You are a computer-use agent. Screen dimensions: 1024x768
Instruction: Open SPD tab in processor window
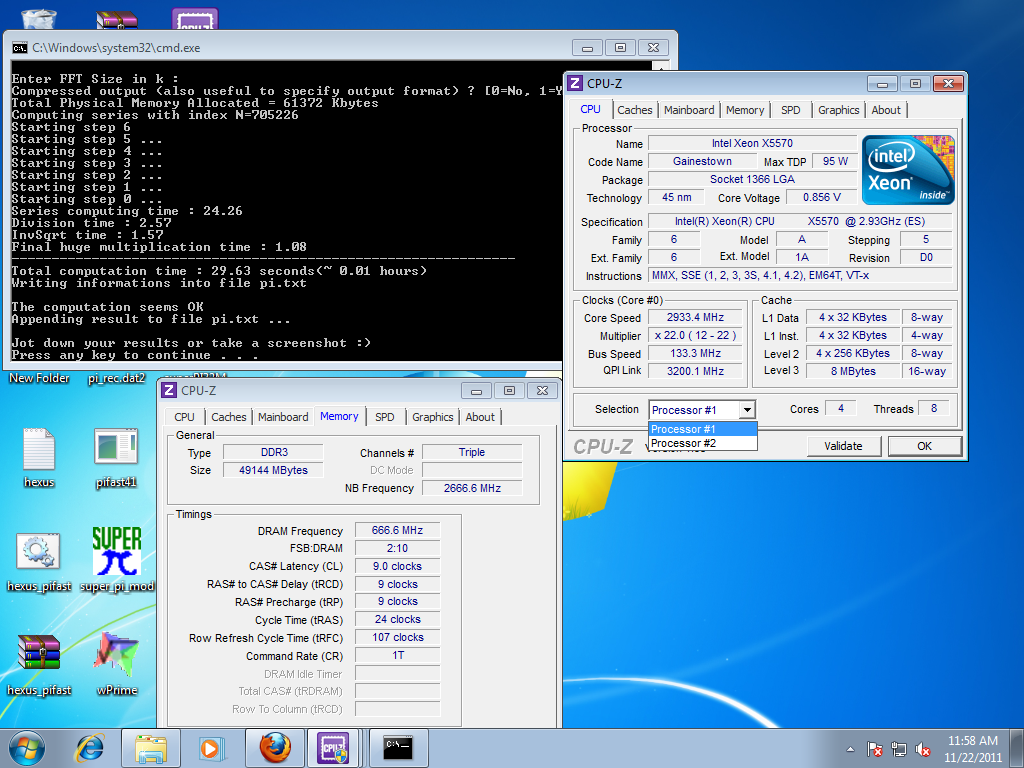(791, 110)
